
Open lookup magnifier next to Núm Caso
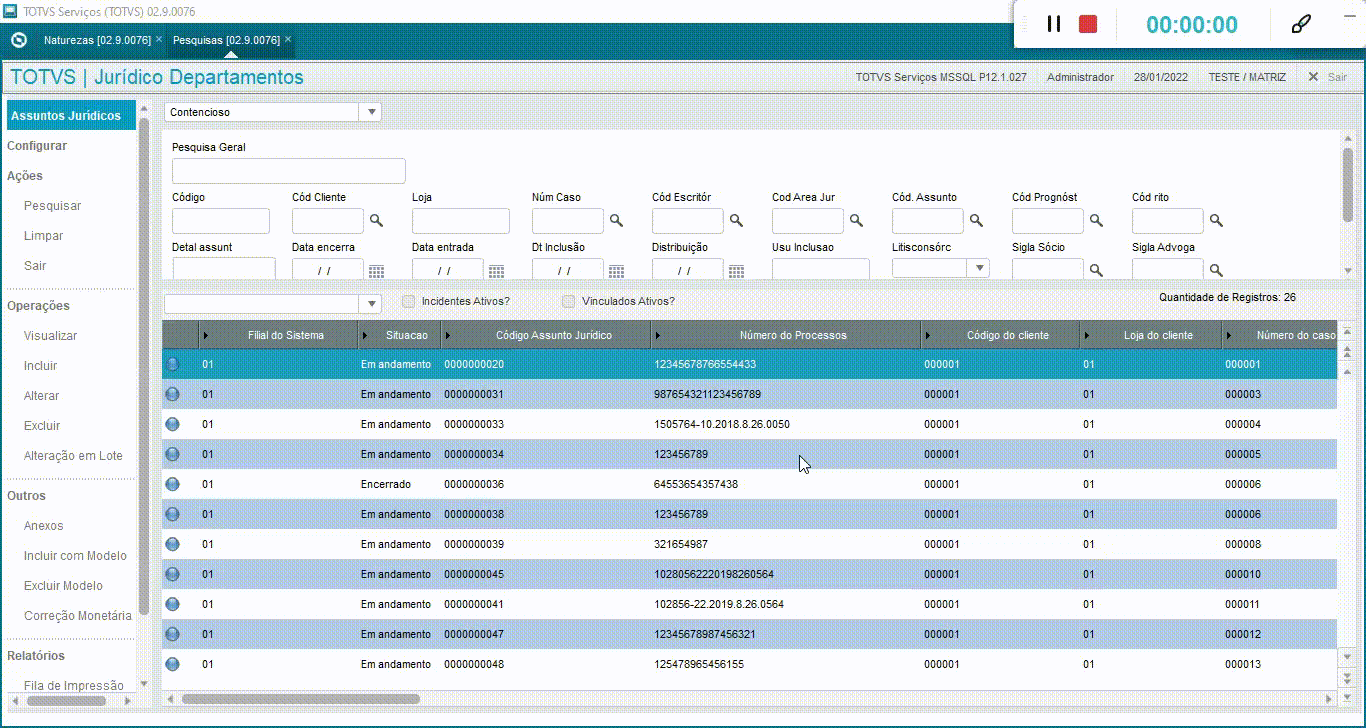[617, 221]
